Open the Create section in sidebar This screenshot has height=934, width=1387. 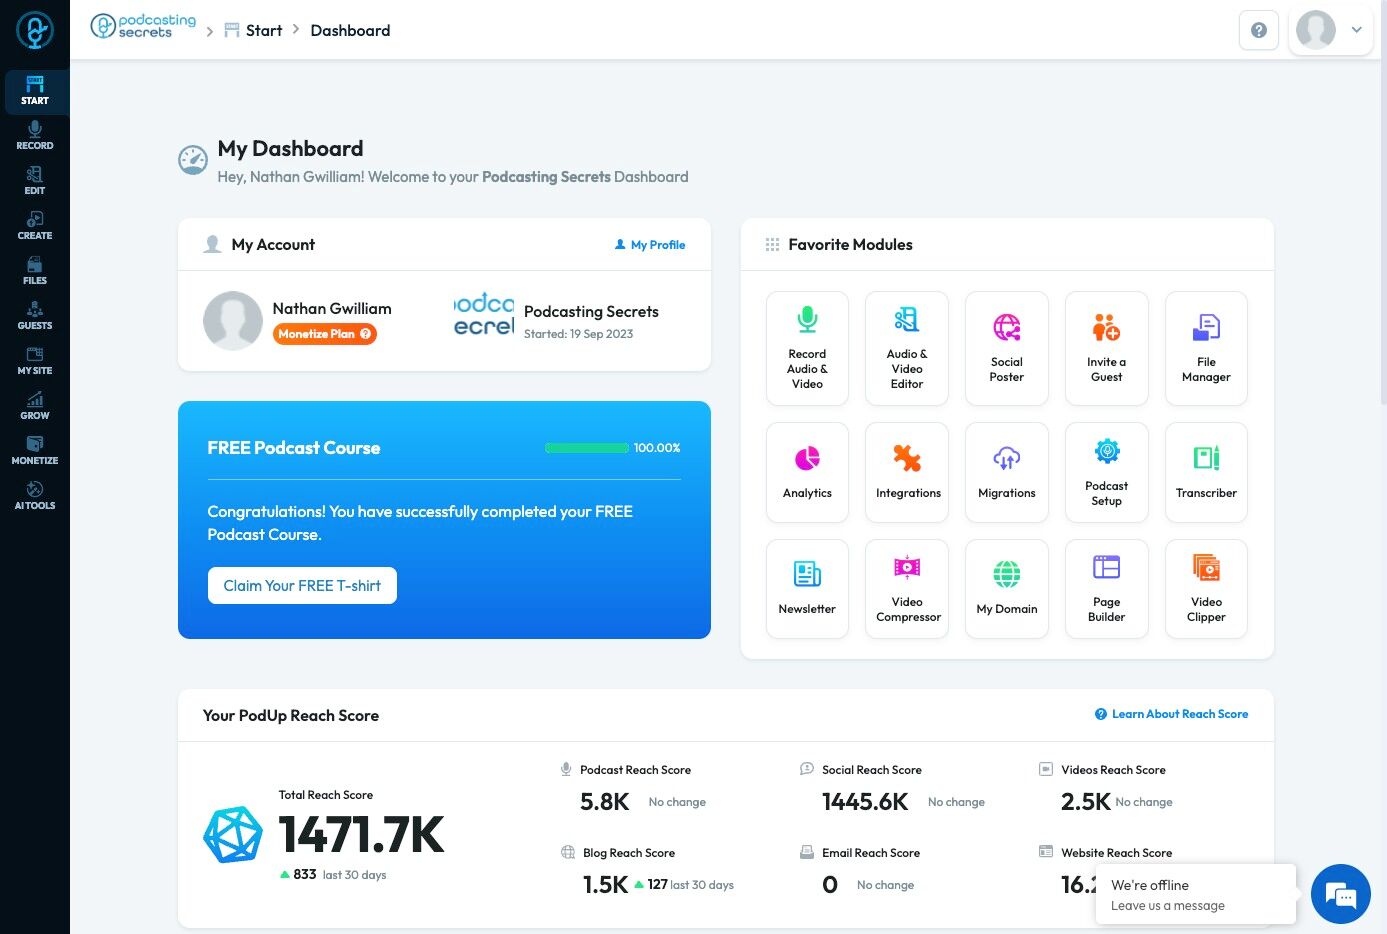[35, 227]
